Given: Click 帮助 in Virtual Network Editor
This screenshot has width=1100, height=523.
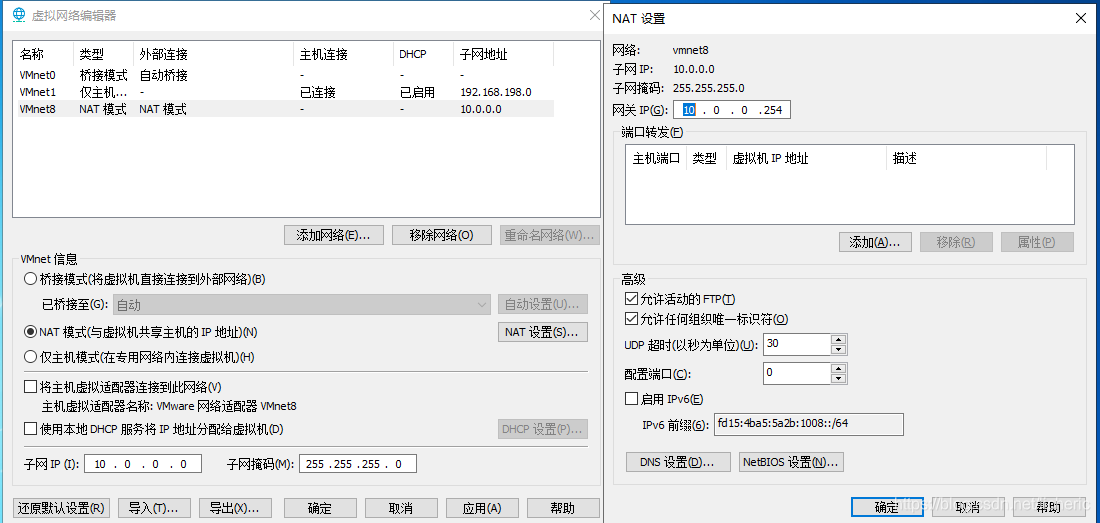Looking at the screenshot, I should tap(563, 508).
